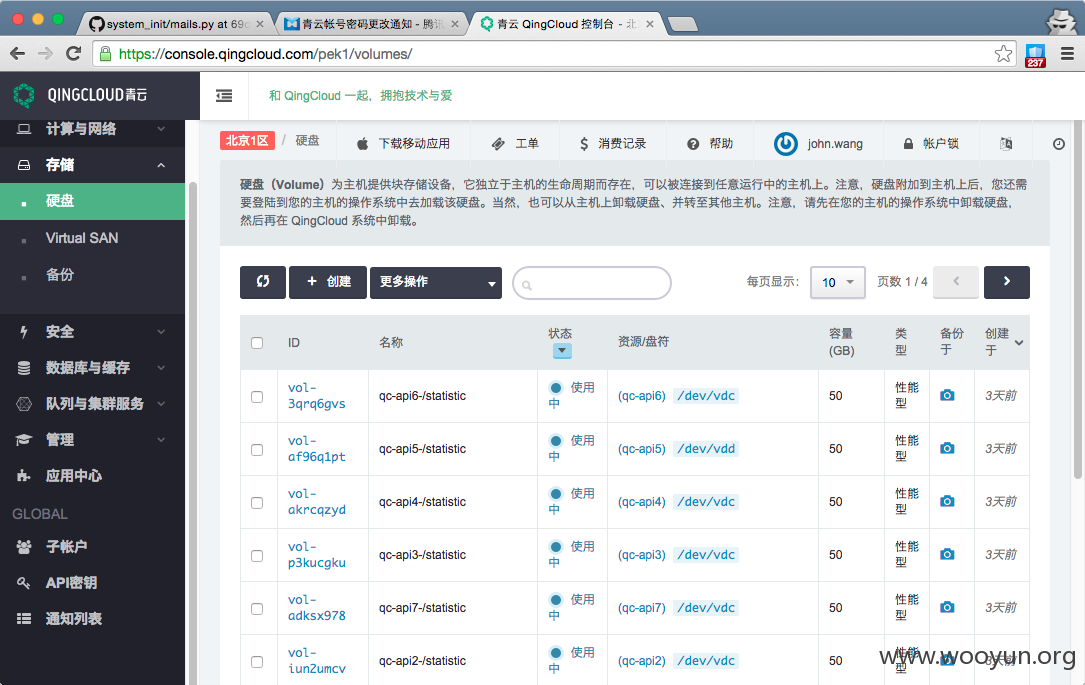Click the browser extension shield icon
This screenshot has width=1085, height=685.
pyautogui.click(x=1035, y=55)
